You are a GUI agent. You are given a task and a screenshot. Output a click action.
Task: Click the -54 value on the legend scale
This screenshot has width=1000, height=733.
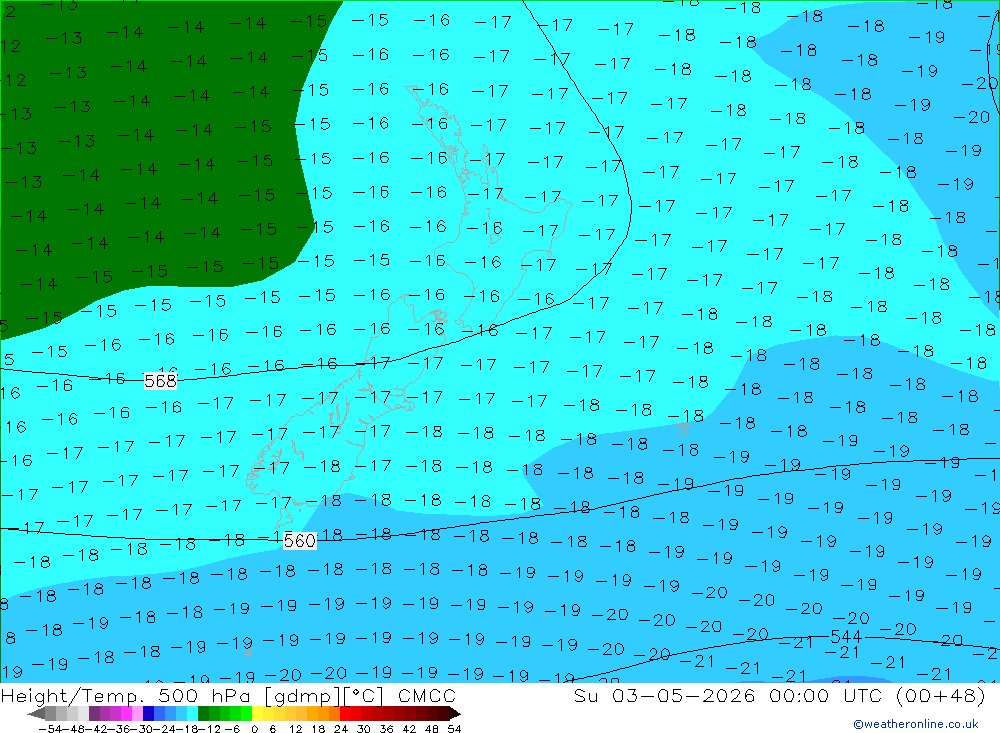pos(50,729)
